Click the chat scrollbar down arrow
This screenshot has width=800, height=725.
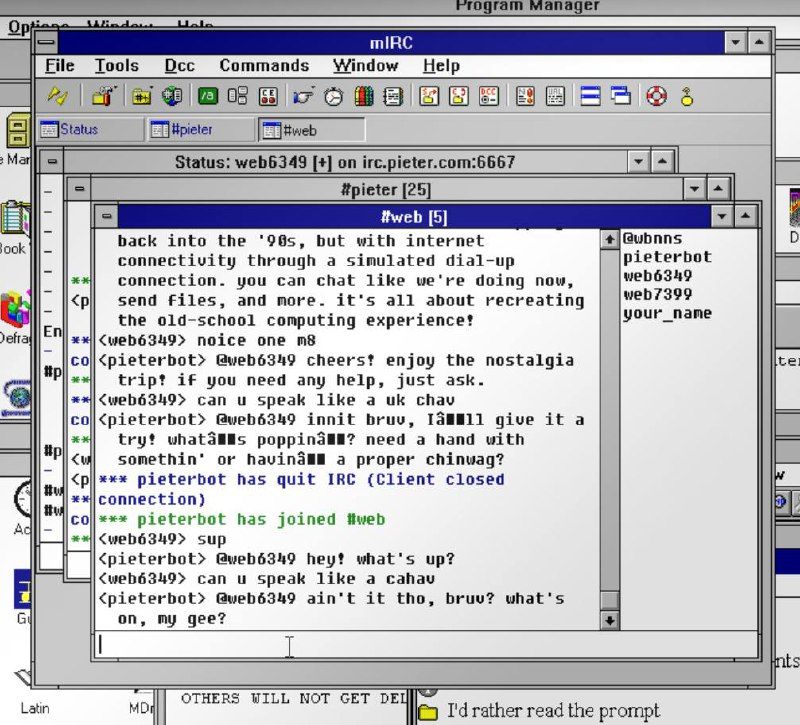tap(609, 620)
